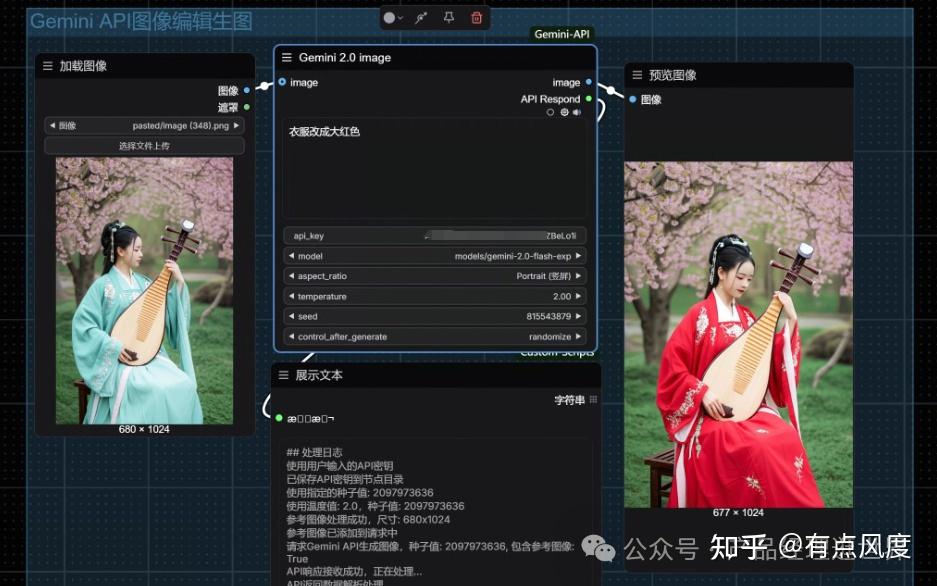937x586 pixels.
Task: Open the 加载图像 node menu icon
Action: pyautogui.click(x=47, y=66)
